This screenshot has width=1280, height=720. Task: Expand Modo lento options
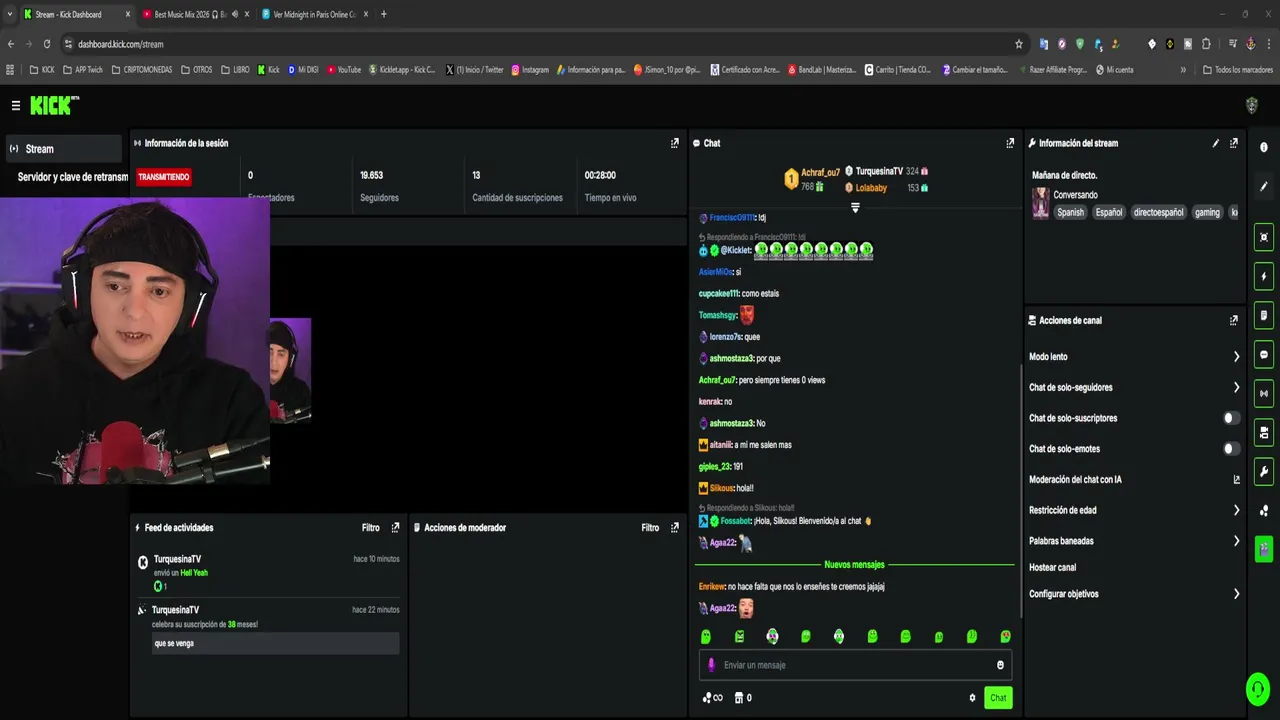tap(1236, 357)
